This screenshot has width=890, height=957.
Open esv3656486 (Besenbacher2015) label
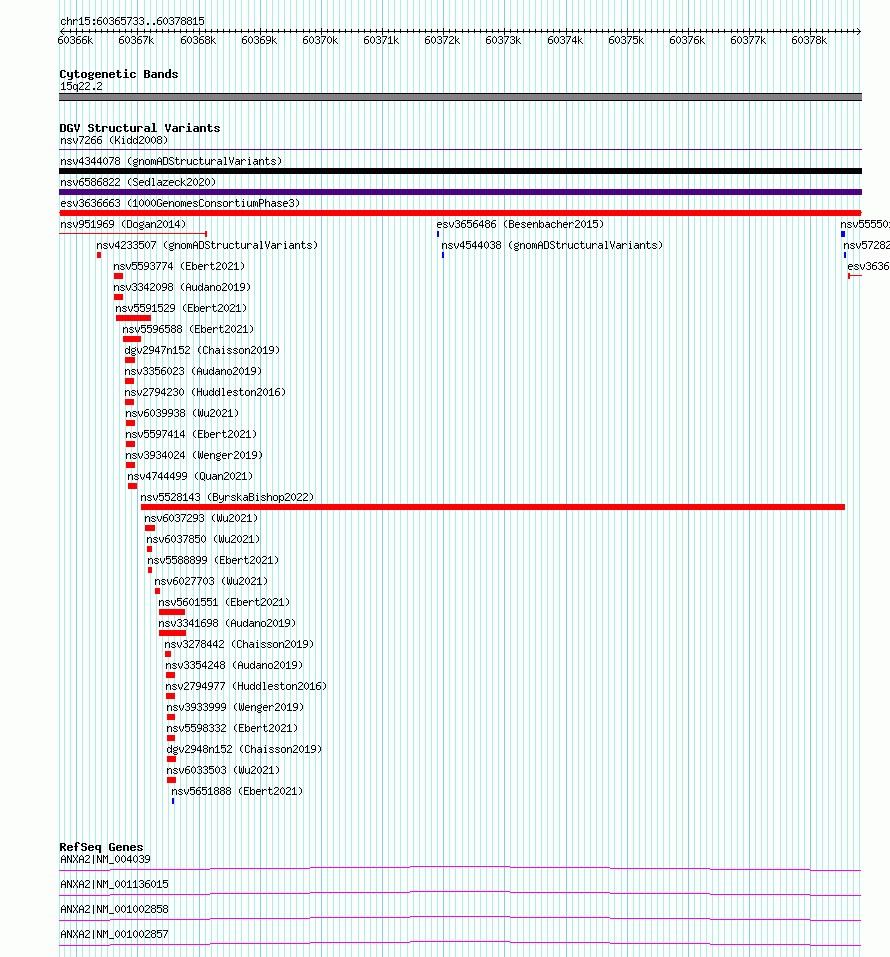coord(520,224)
